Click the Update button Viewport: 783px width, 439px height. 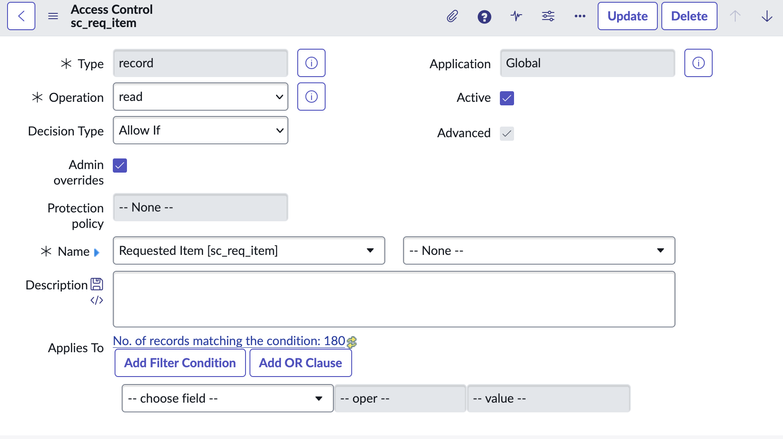(x=627, y=16)
